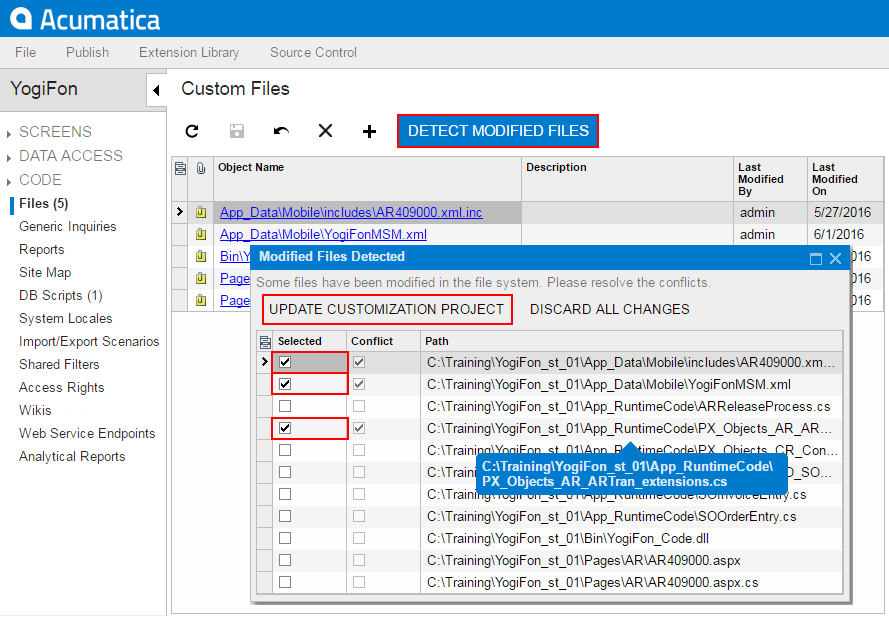This screenshot has height=617, width=889.
Task: Click the Refresh icon in Custom Files toolbar
Action: (192, 131)
